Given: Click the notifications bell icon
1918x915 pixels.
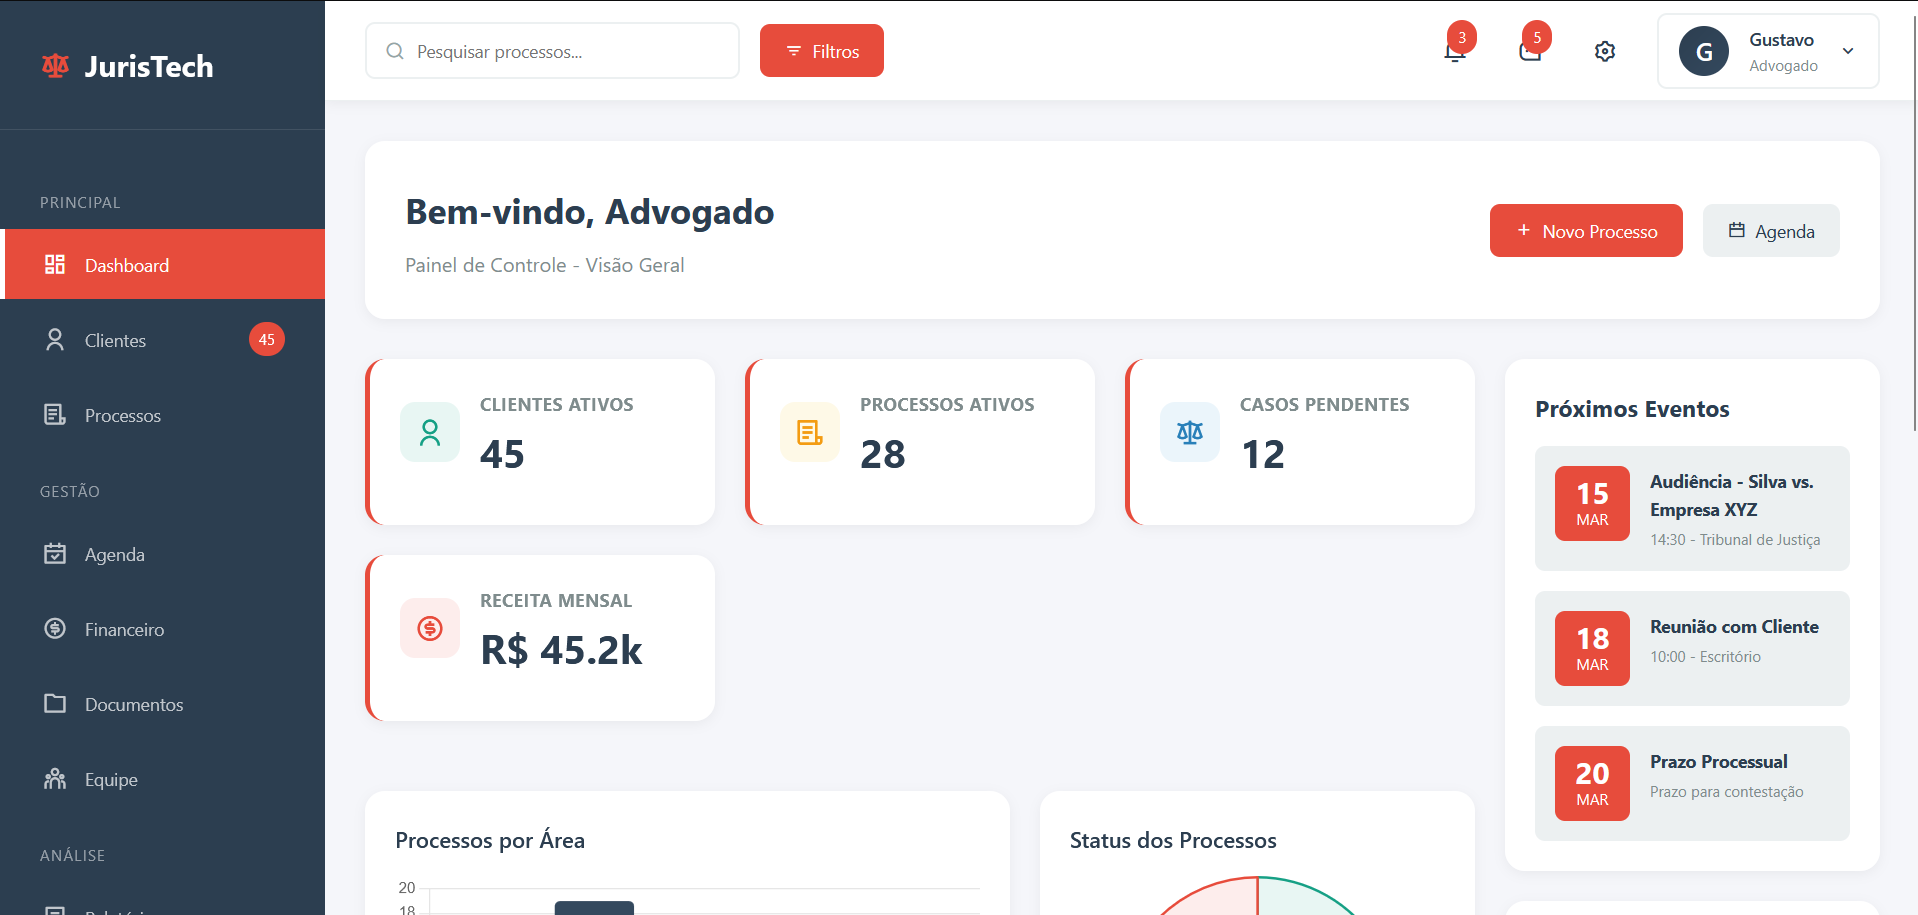Looking at the screenshot, I should pyautogui.click(x=1455, y=52).
